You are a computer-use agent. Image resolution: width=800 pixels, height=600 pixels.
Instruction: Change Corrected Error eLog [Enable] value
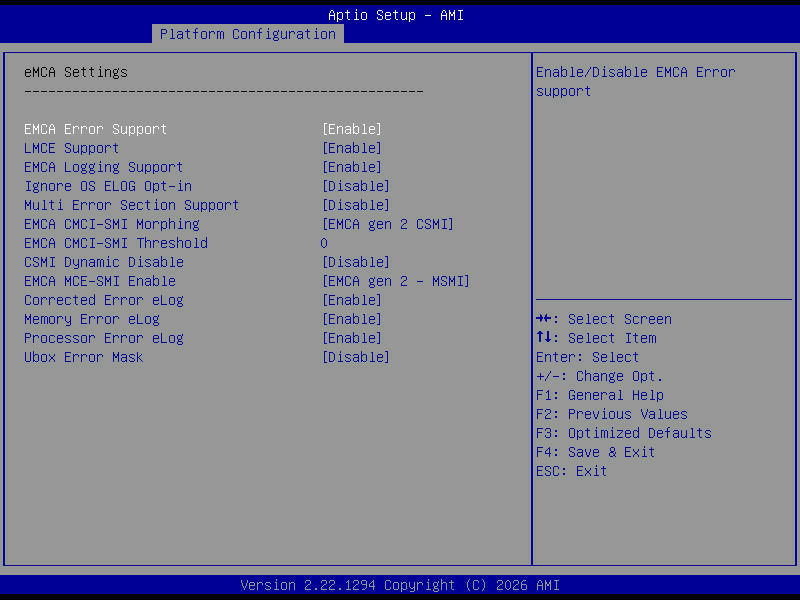click(x=352, y=300)
